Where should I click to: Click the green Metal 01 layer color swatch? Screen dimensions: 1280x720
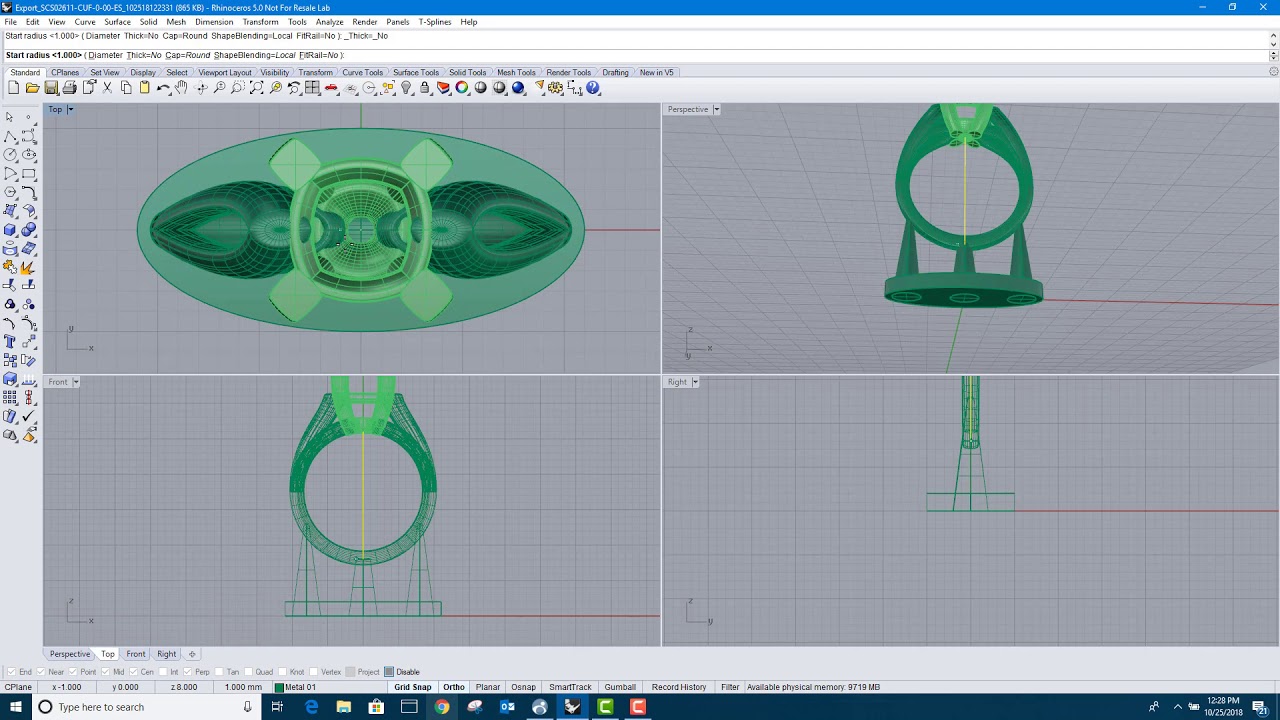(279, 687)
